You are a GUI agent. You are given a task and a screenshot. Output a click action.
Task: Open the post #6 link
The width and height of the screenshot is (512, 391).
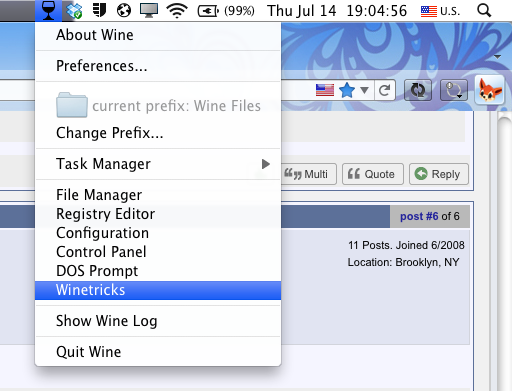(x=419, y=216)
